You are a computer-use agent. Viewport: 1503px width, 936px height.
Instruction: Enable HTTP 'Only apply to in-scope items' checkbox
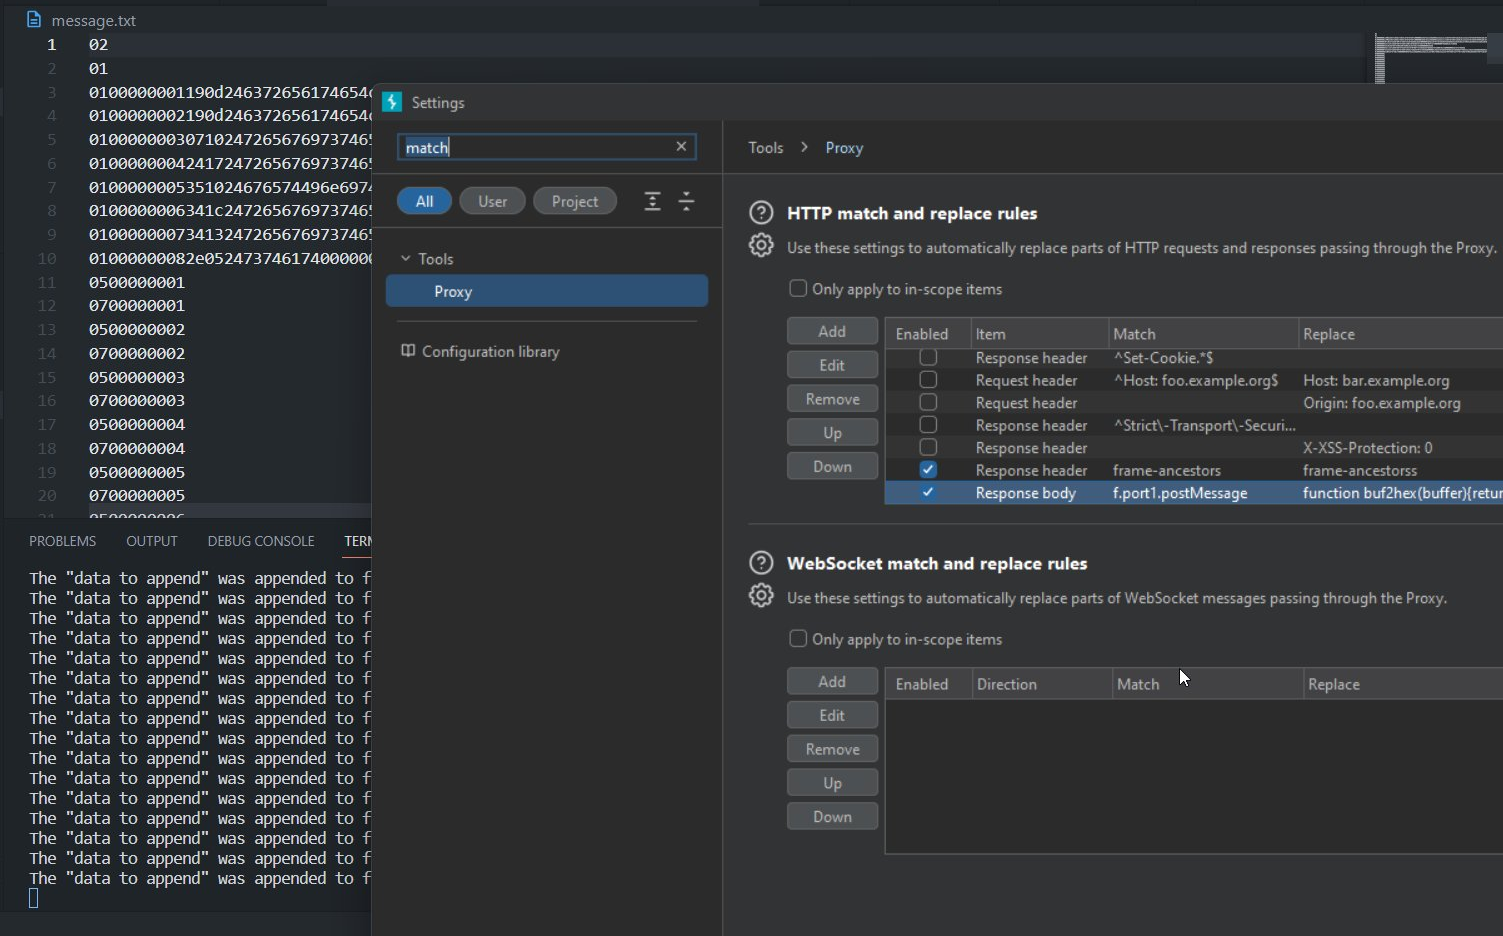[x=798, y=289]
